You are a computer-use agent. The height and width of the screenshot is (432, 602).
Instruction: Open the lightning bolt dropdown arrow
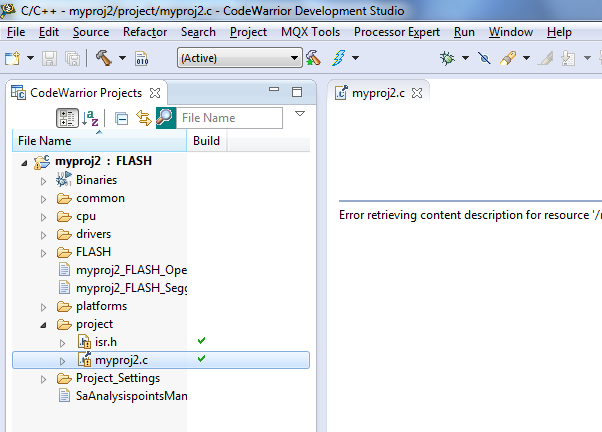click(356, 58)
